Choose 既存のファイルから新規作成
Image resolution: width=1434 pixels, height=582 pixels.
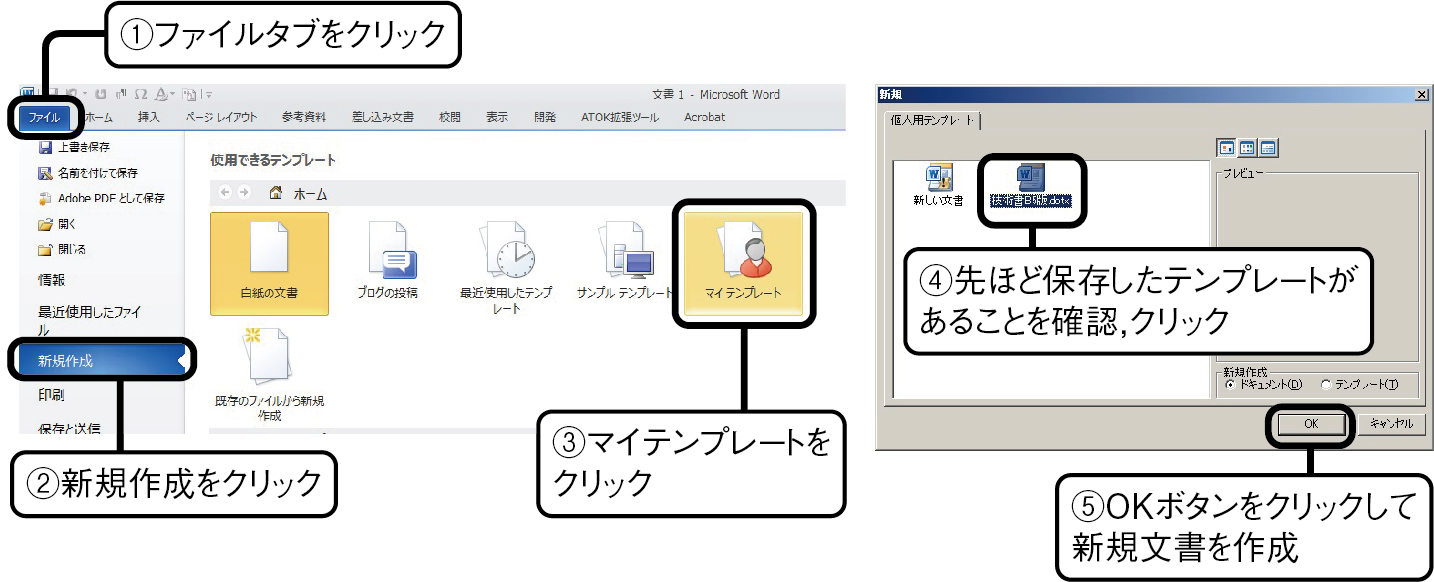(270, 374)
